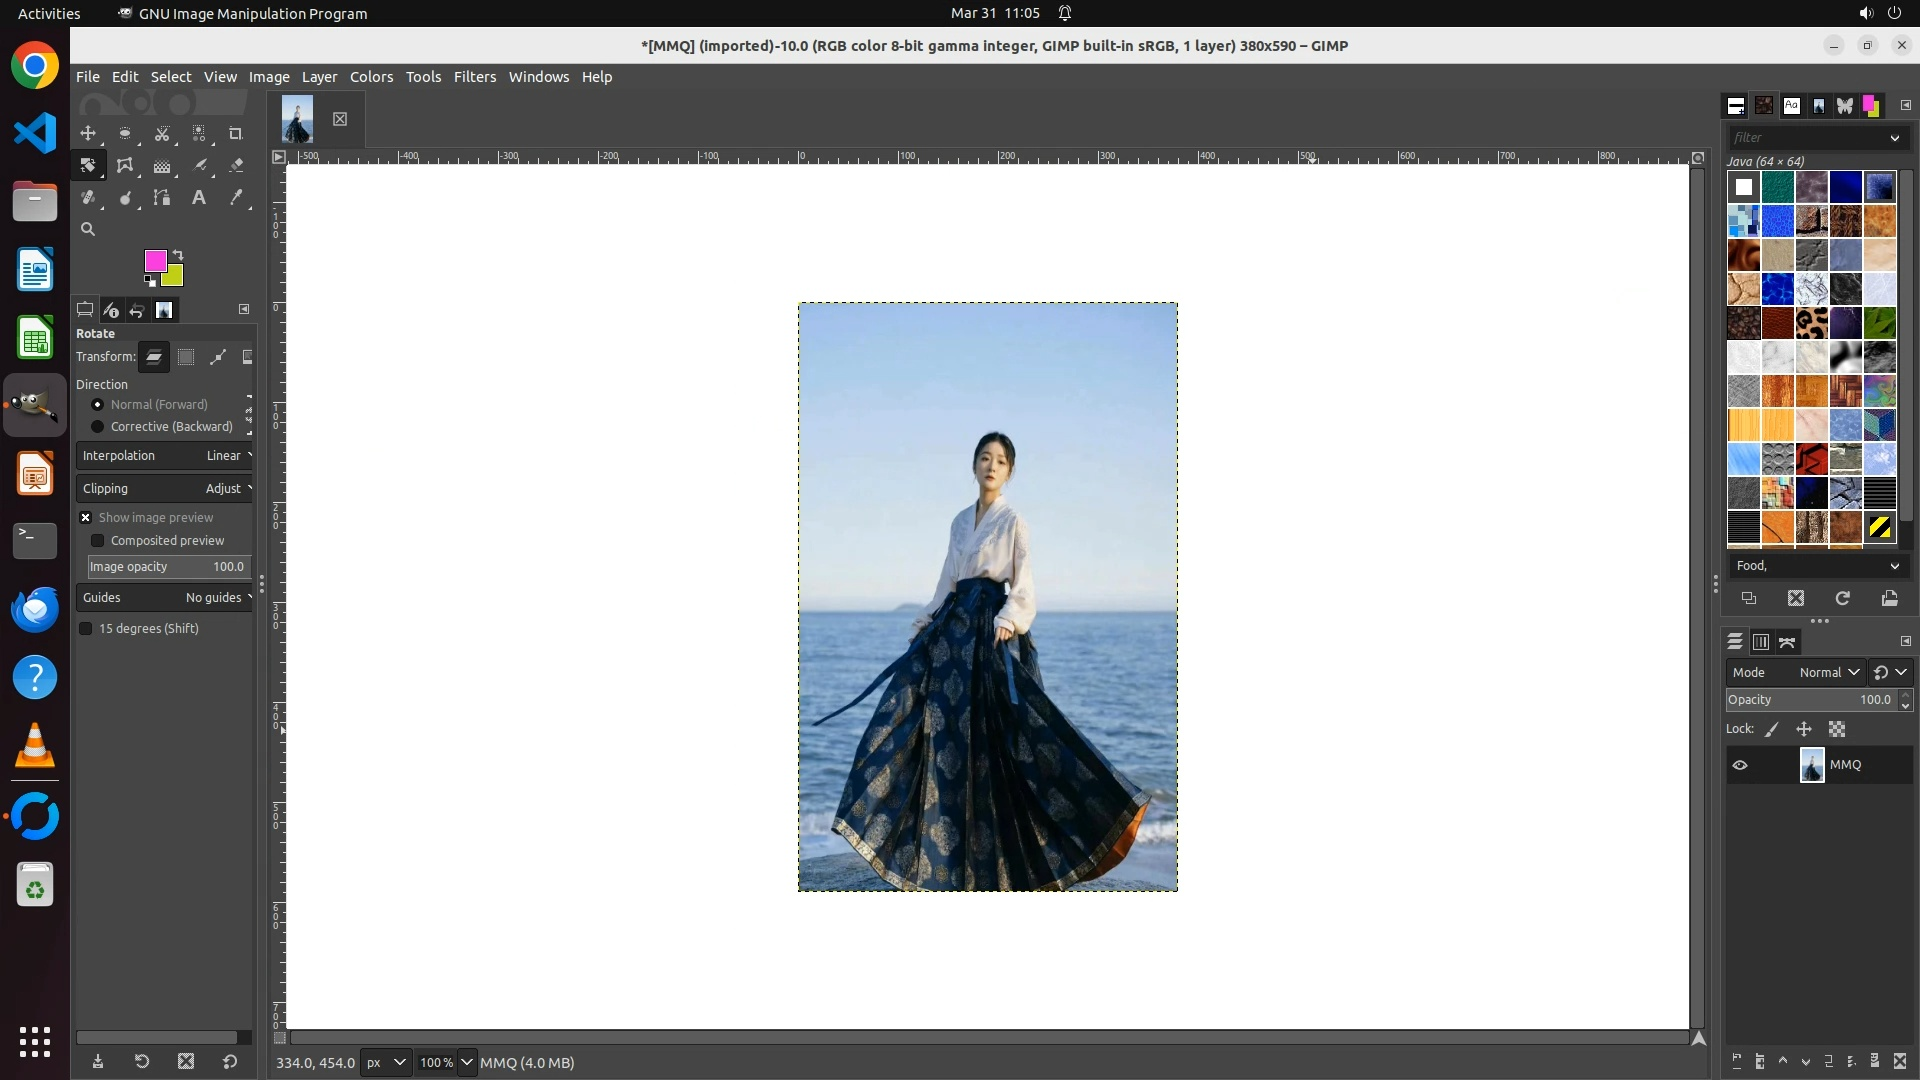Open the Interpolation dropdown
Screen dimensions: 1920x1080
[165, 456]
